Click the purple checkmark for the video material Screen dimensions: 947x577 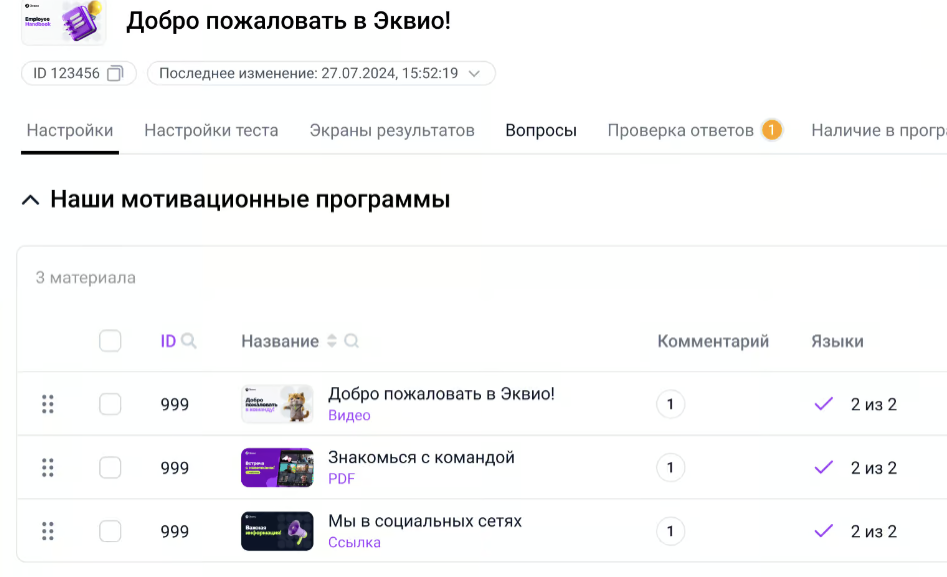coord(822,404)
